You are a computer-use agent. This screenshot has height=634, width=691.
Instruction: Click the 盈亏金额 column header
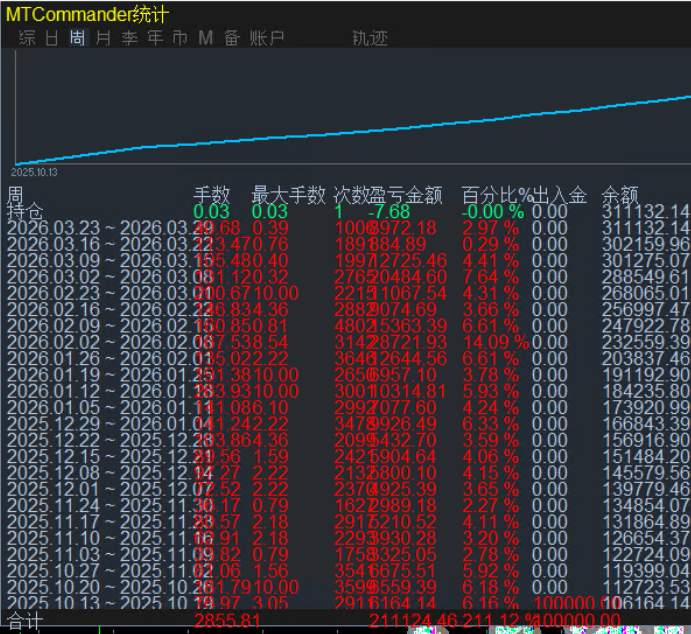click(x=405, y=195)
